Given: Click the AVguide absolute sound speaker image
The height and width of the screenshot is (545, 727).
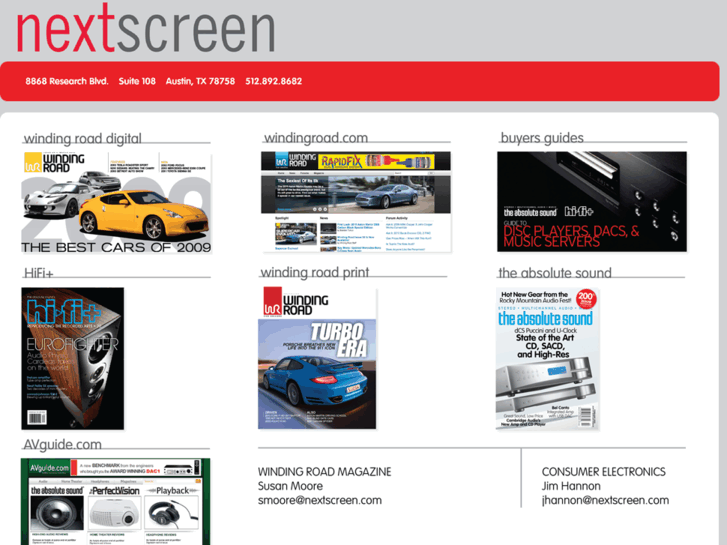Looking at the screenshot, I should [x=57, y=514].
